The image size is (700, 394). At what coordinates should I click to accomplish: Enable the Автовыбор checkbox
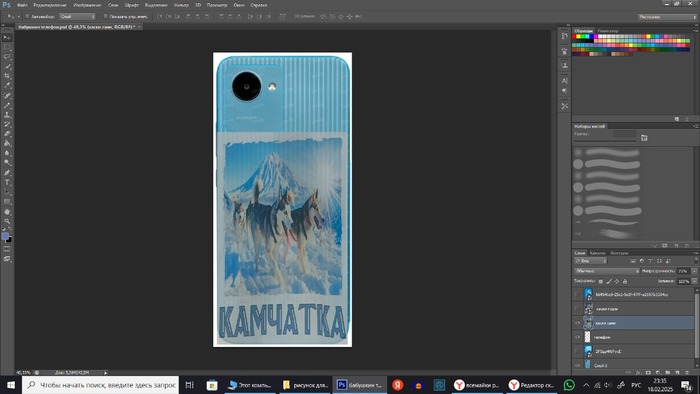click(27, 17)
